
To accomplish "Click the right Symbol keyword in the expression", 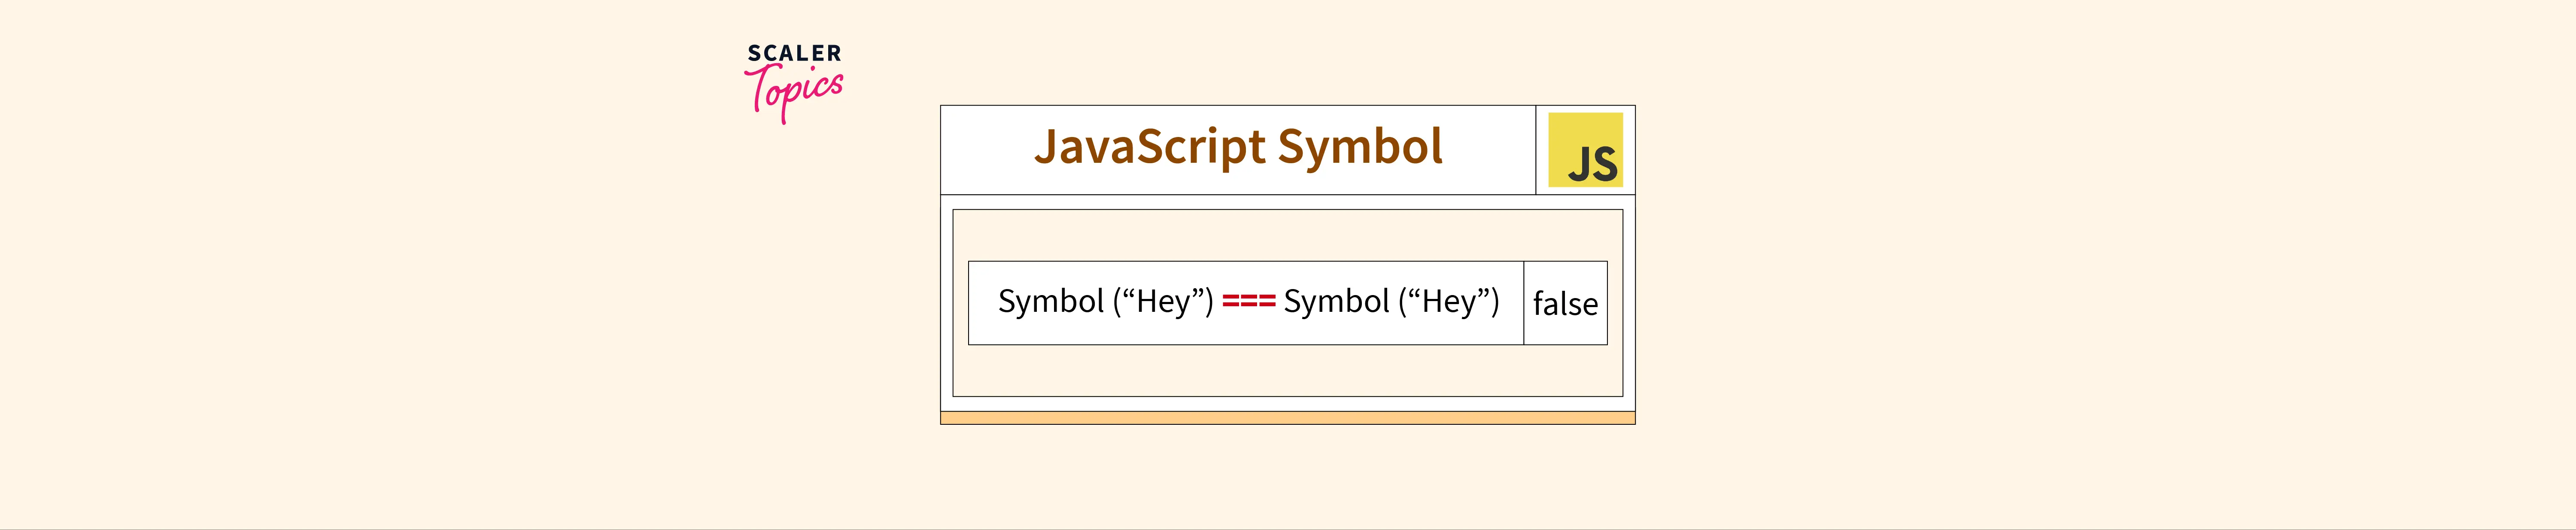I will click(1336, 302).
